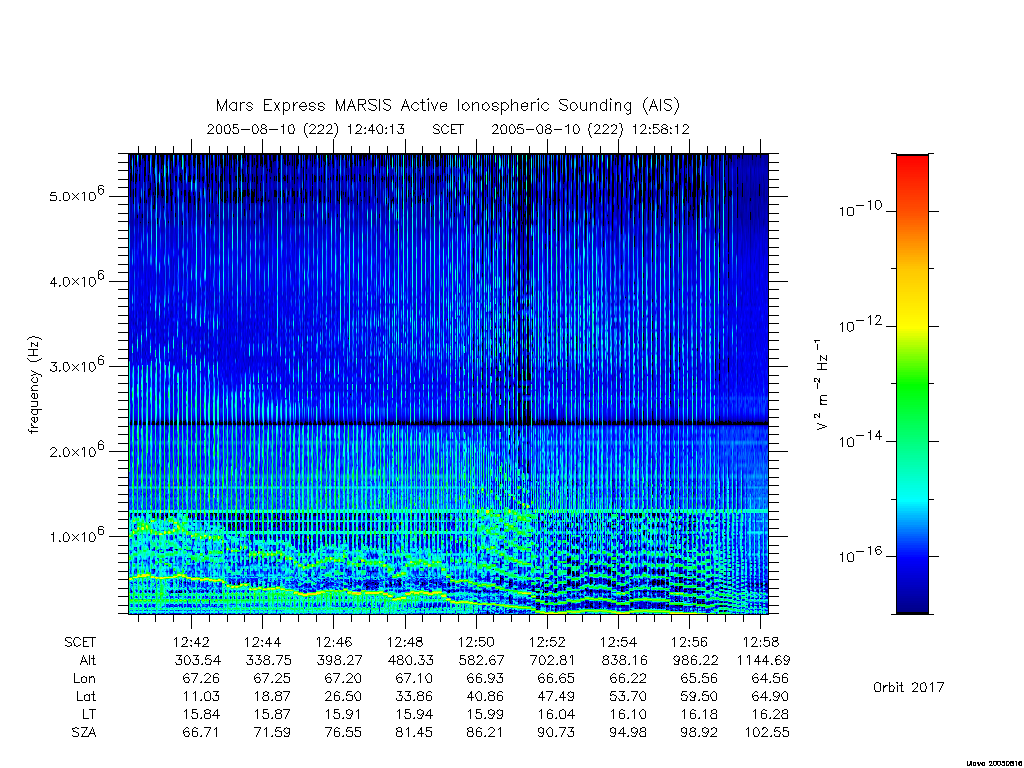
Task: Click the latitude value 64.90
Action: click(x=771, y=696)
